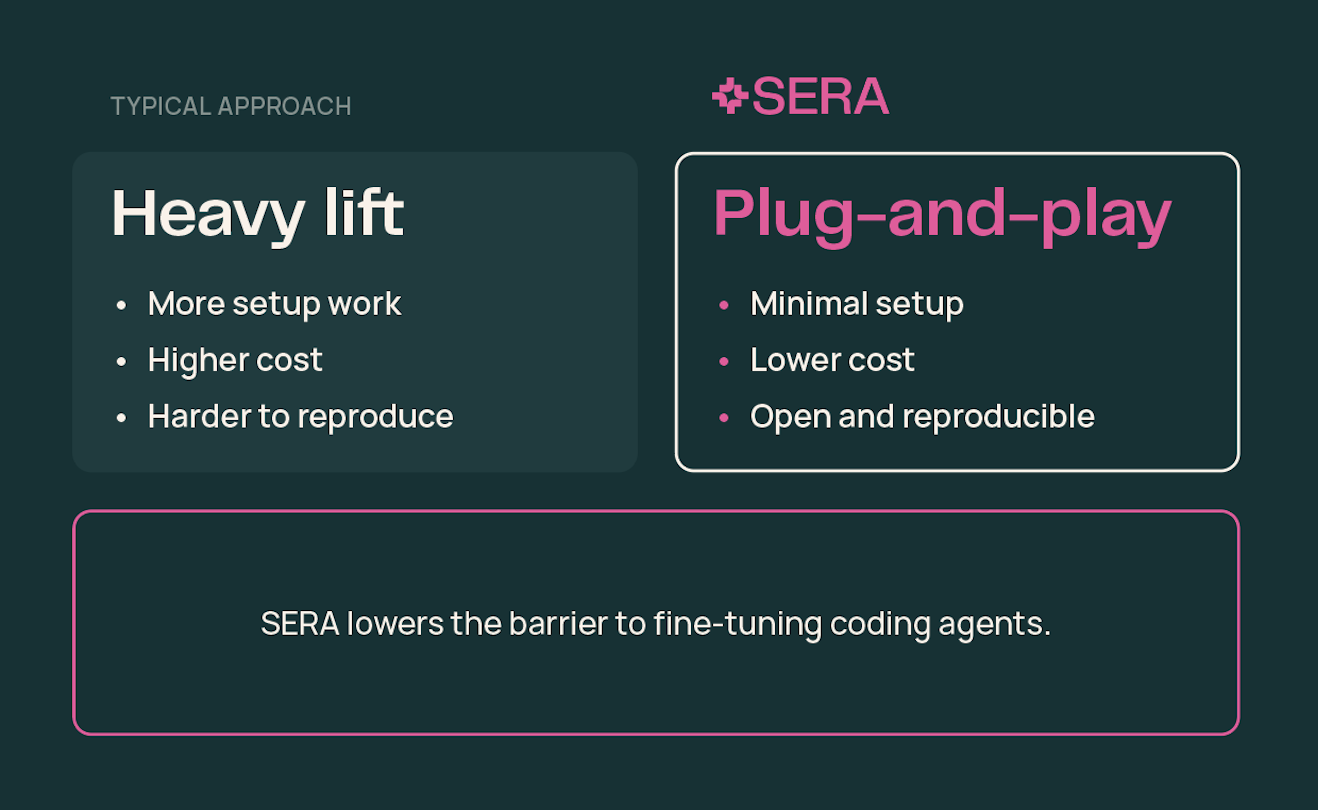Viewport: 1318px width, 810px height.
Task: Select the TYPICAL APPROACH label
Action: pyautogui.click(x=231, y=106)
